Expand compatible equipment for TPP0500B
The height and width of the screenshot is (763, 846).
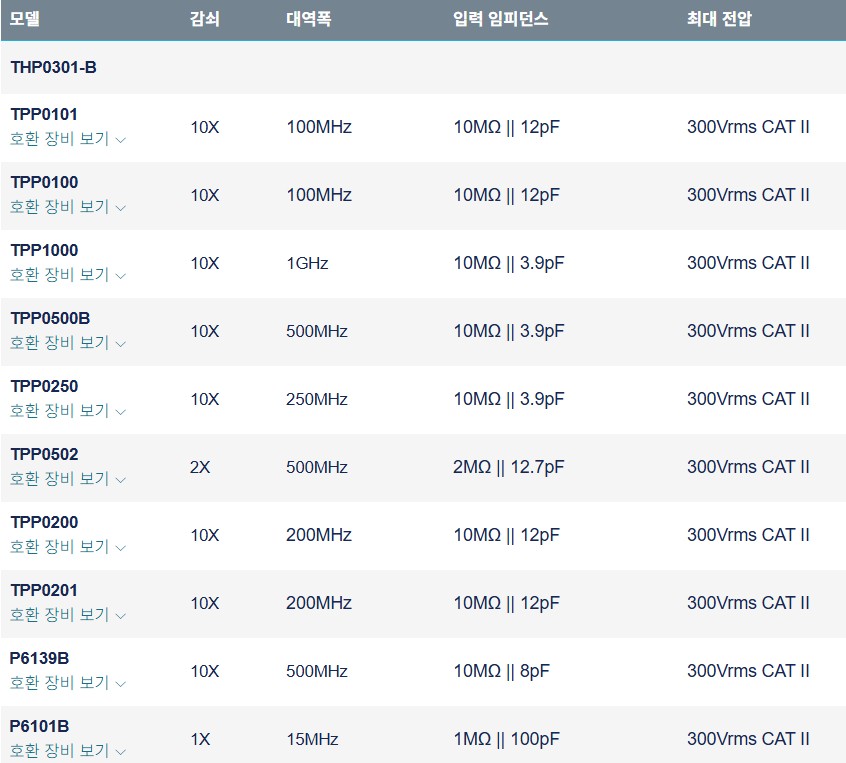pyautogui.click(x=68, y=343)
